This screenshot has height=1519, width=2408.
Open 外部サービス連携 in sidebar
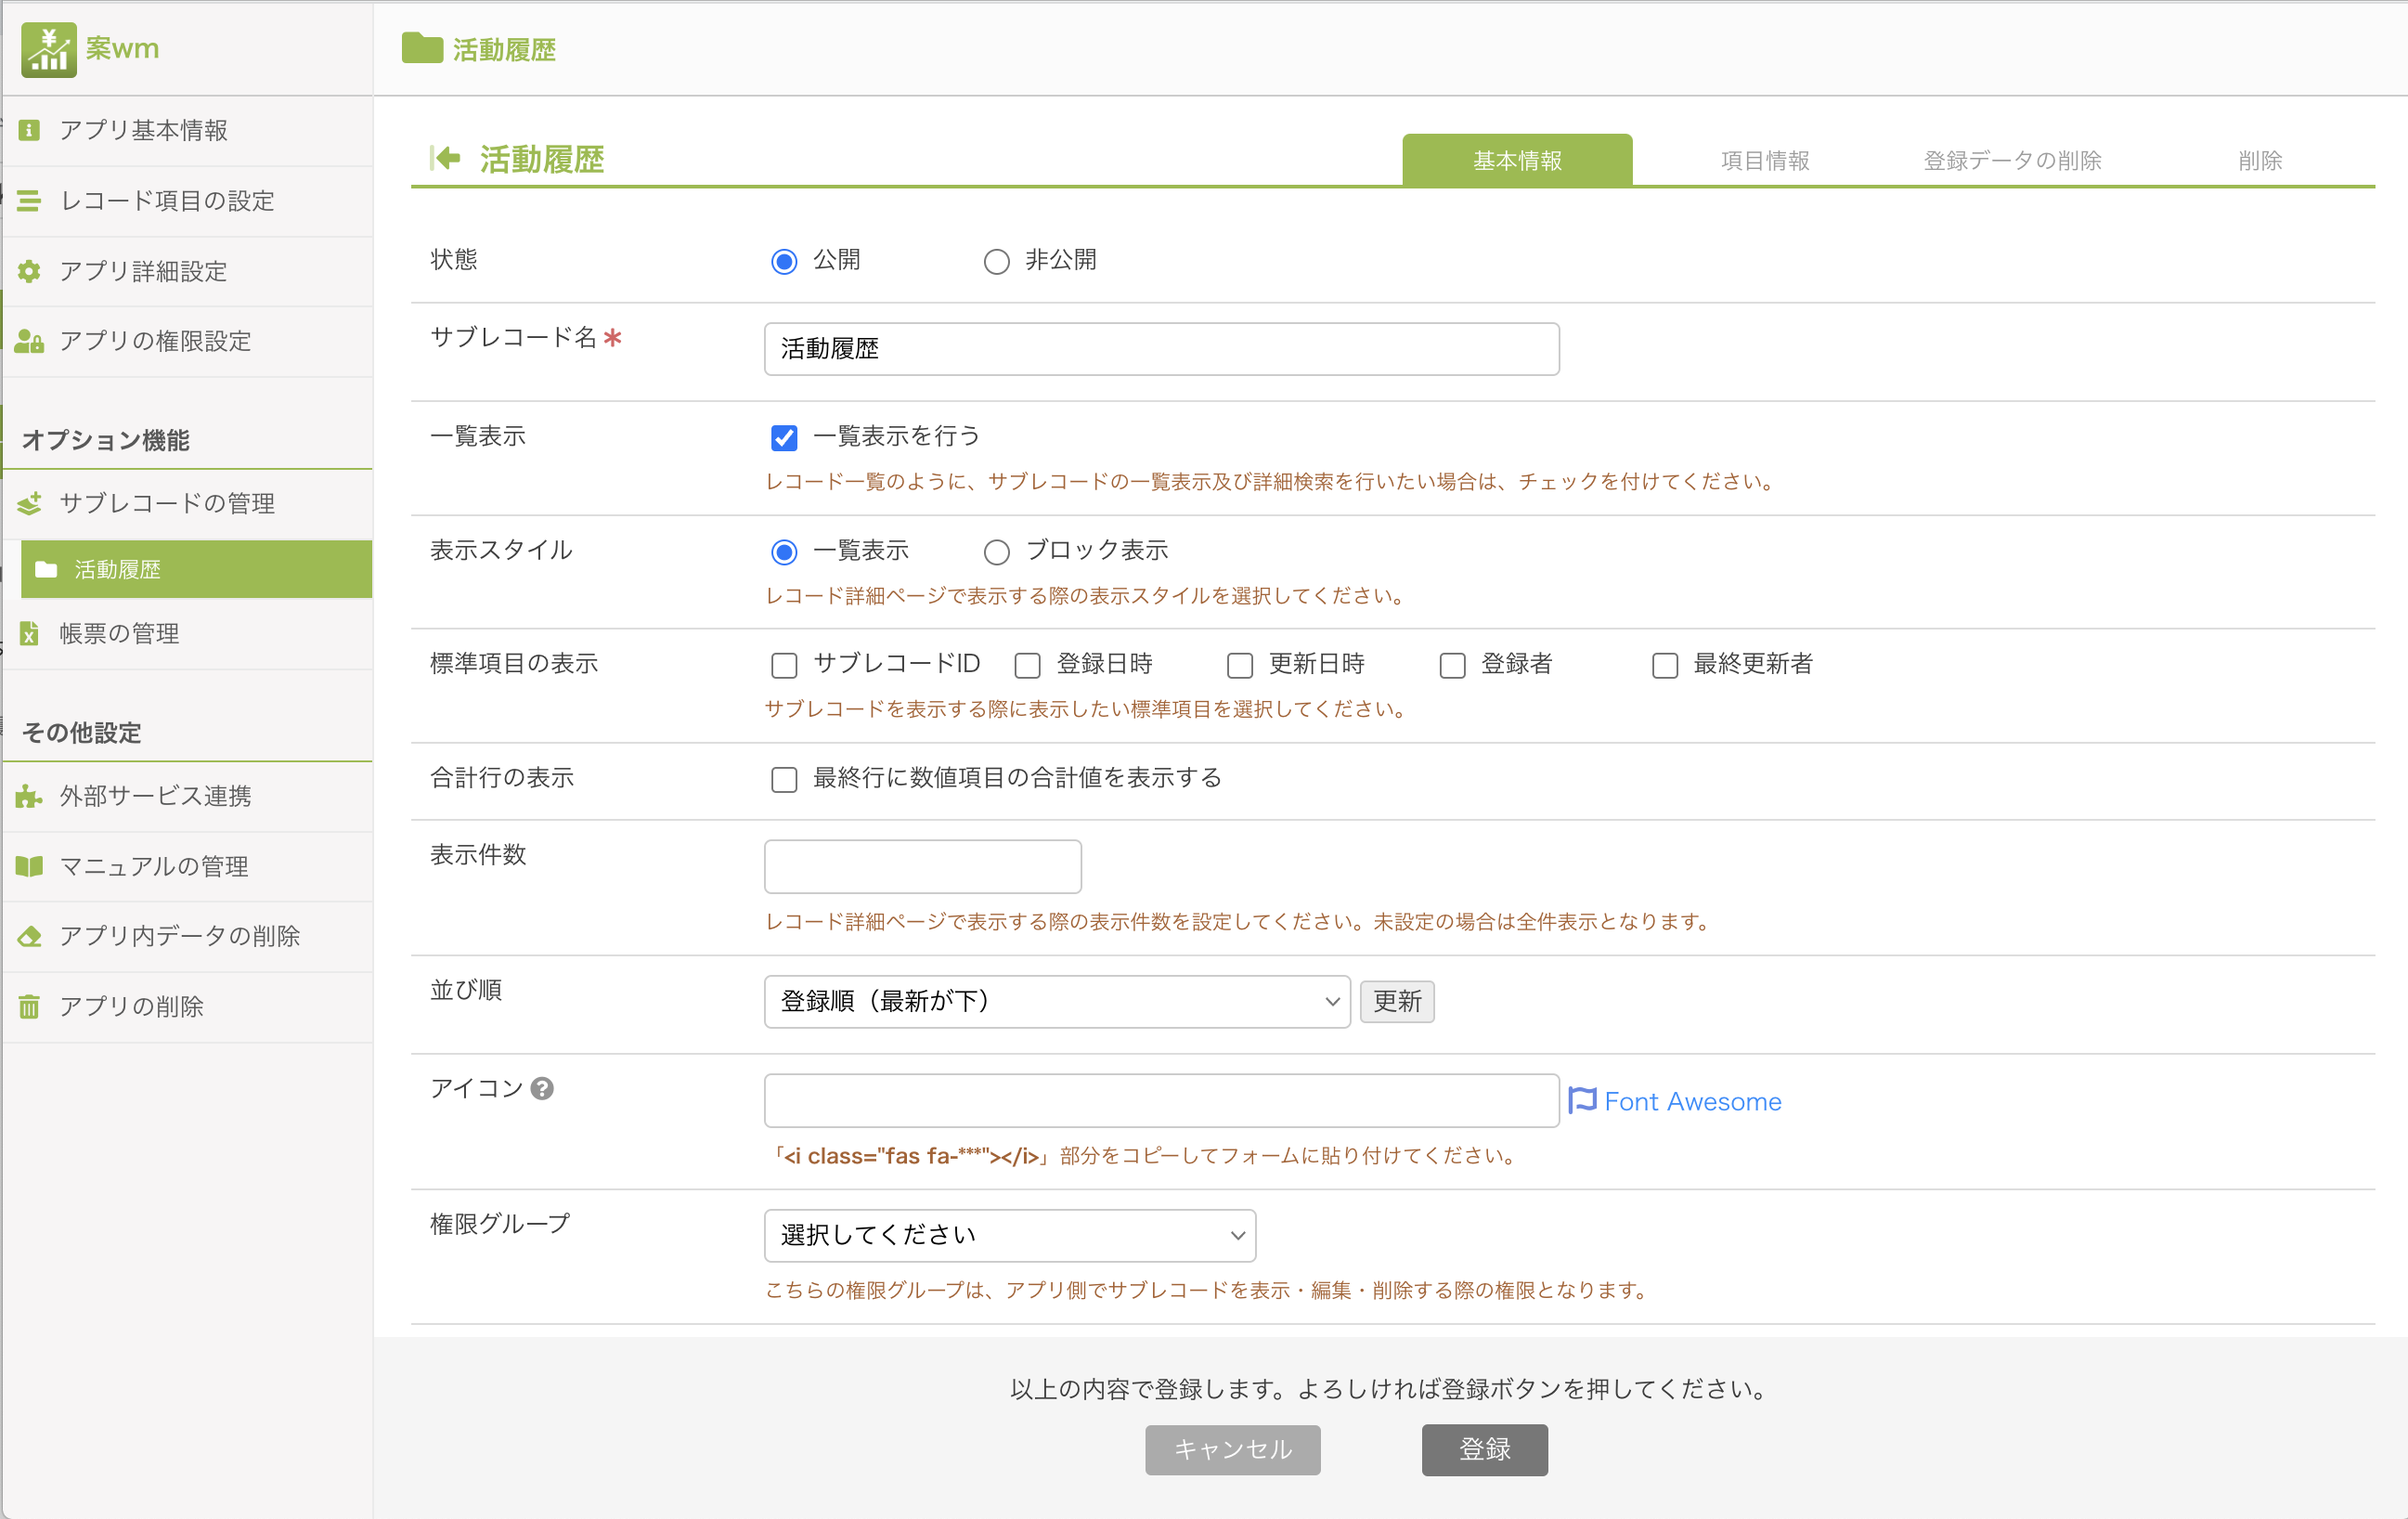188,796
